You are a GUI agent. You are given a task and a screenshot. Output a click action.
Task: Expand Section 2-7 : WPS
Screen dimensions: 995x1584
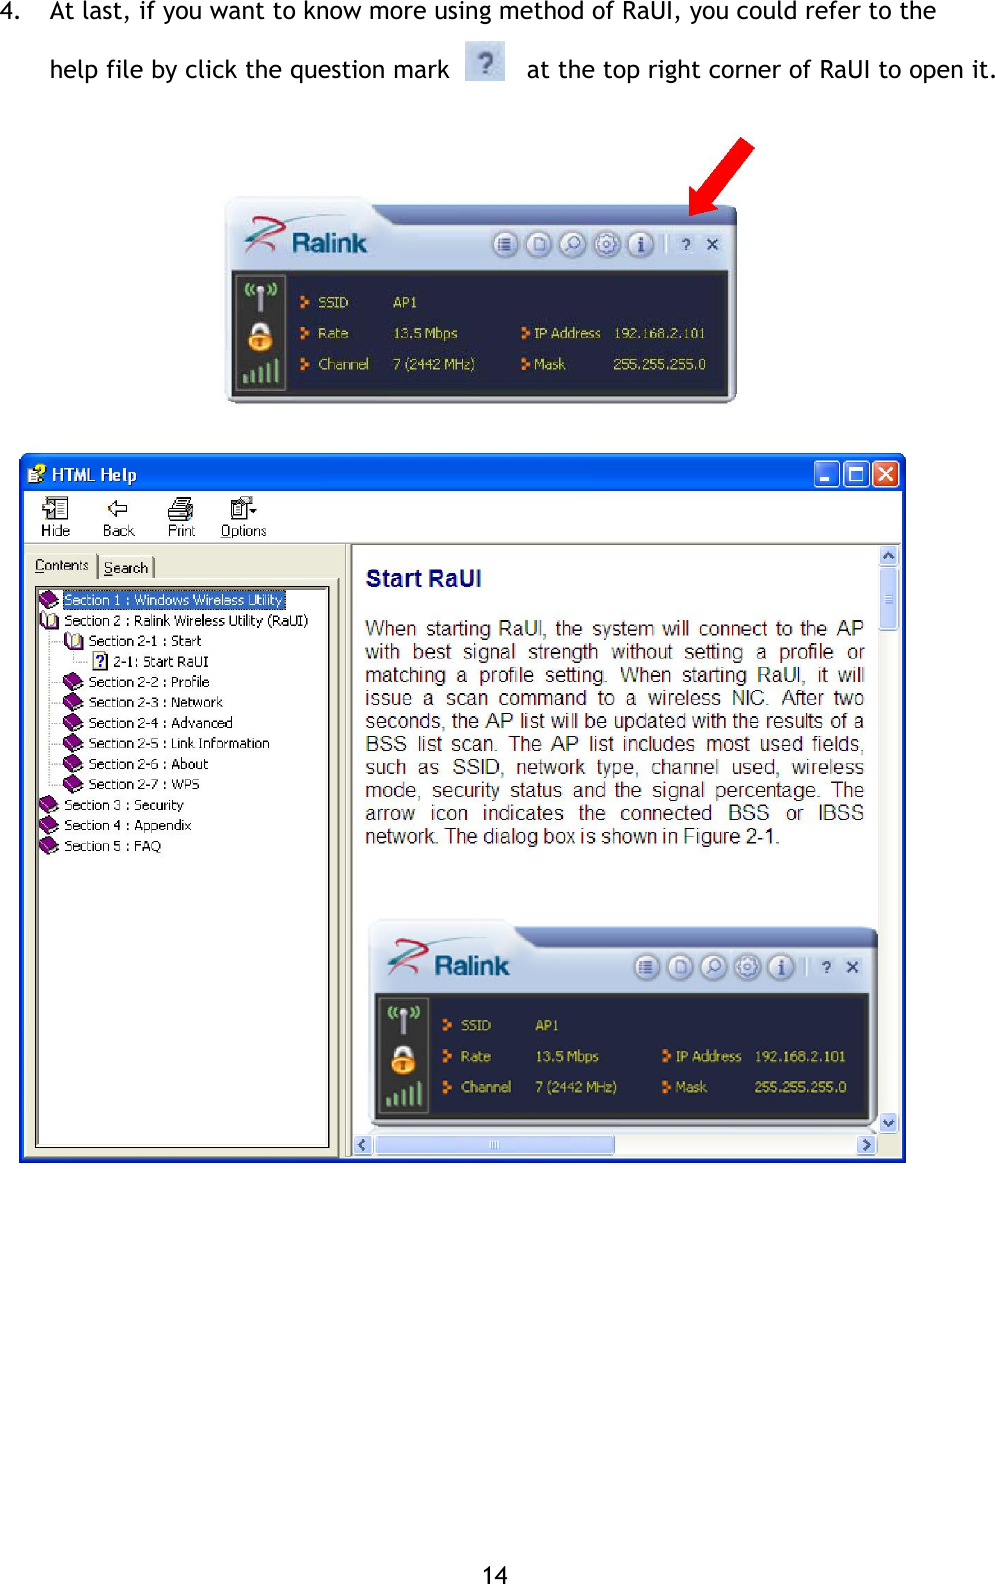[144, 785]
